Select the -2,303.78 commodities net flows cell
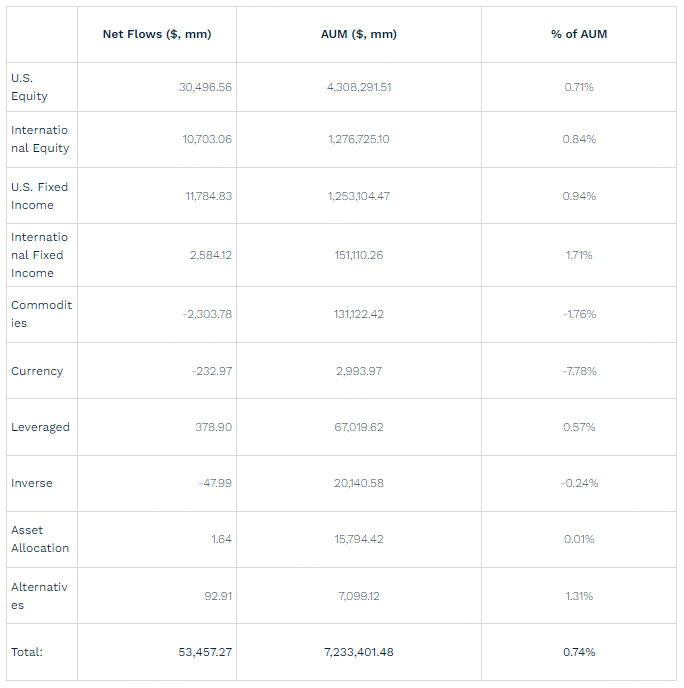Image resolution: width=684 pixels, height=688 pixels. coord(207,314)
